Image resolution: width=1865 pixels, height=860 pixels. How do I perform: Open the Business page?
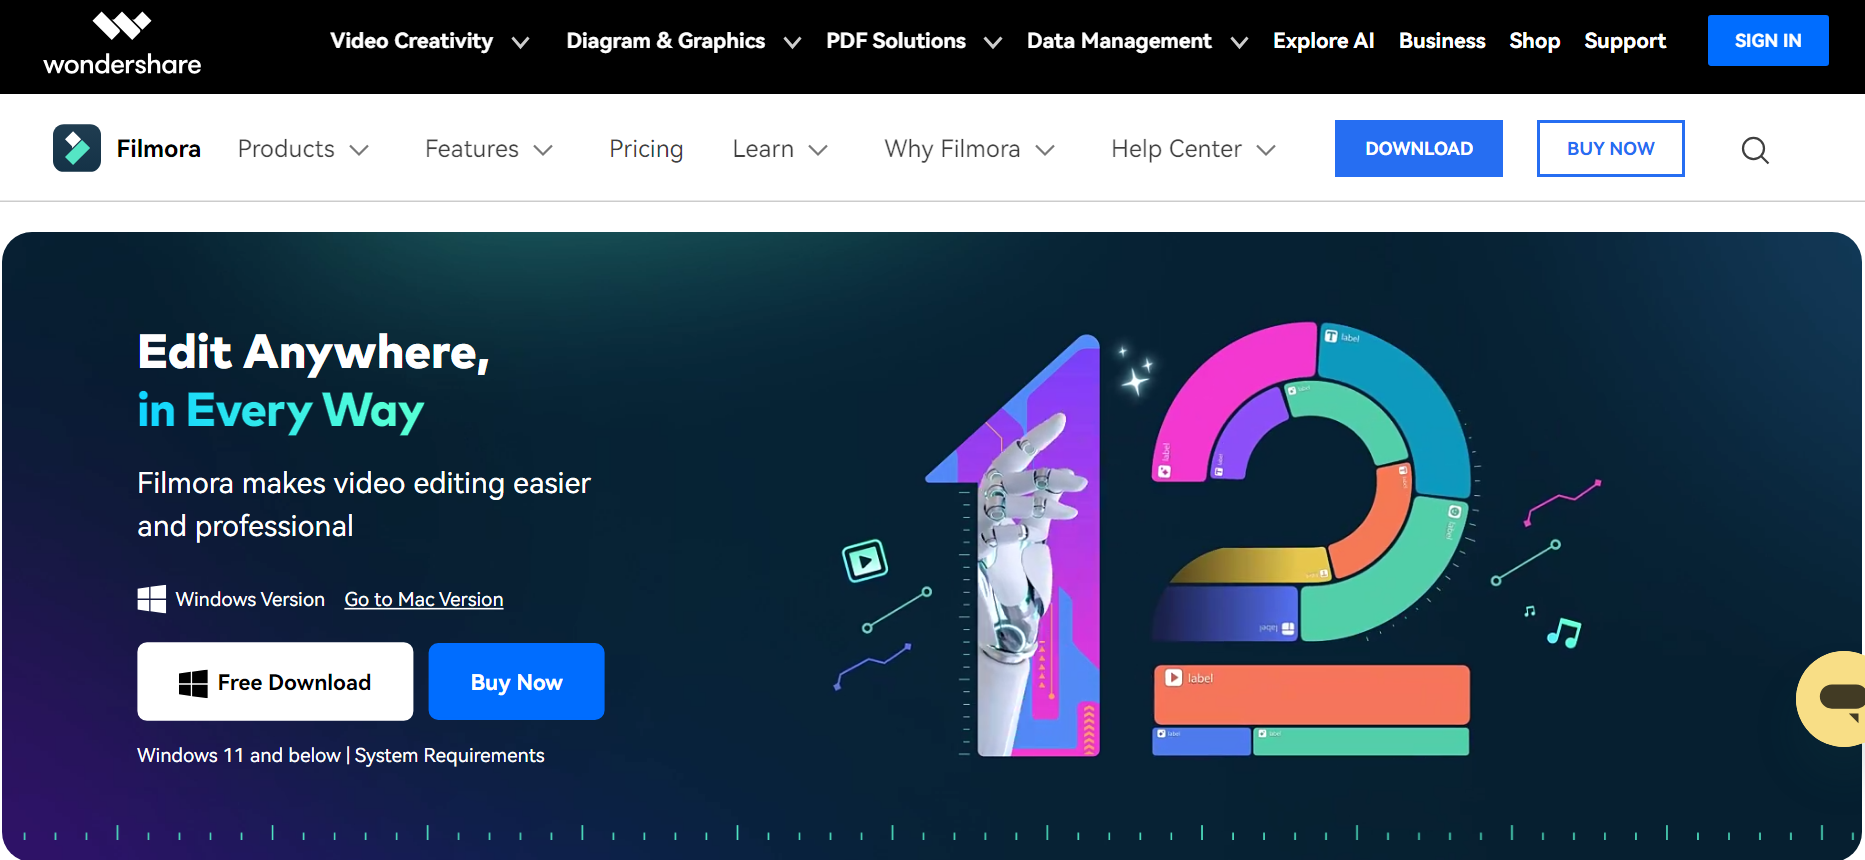pyautogui.click(x=1442, y=41)
